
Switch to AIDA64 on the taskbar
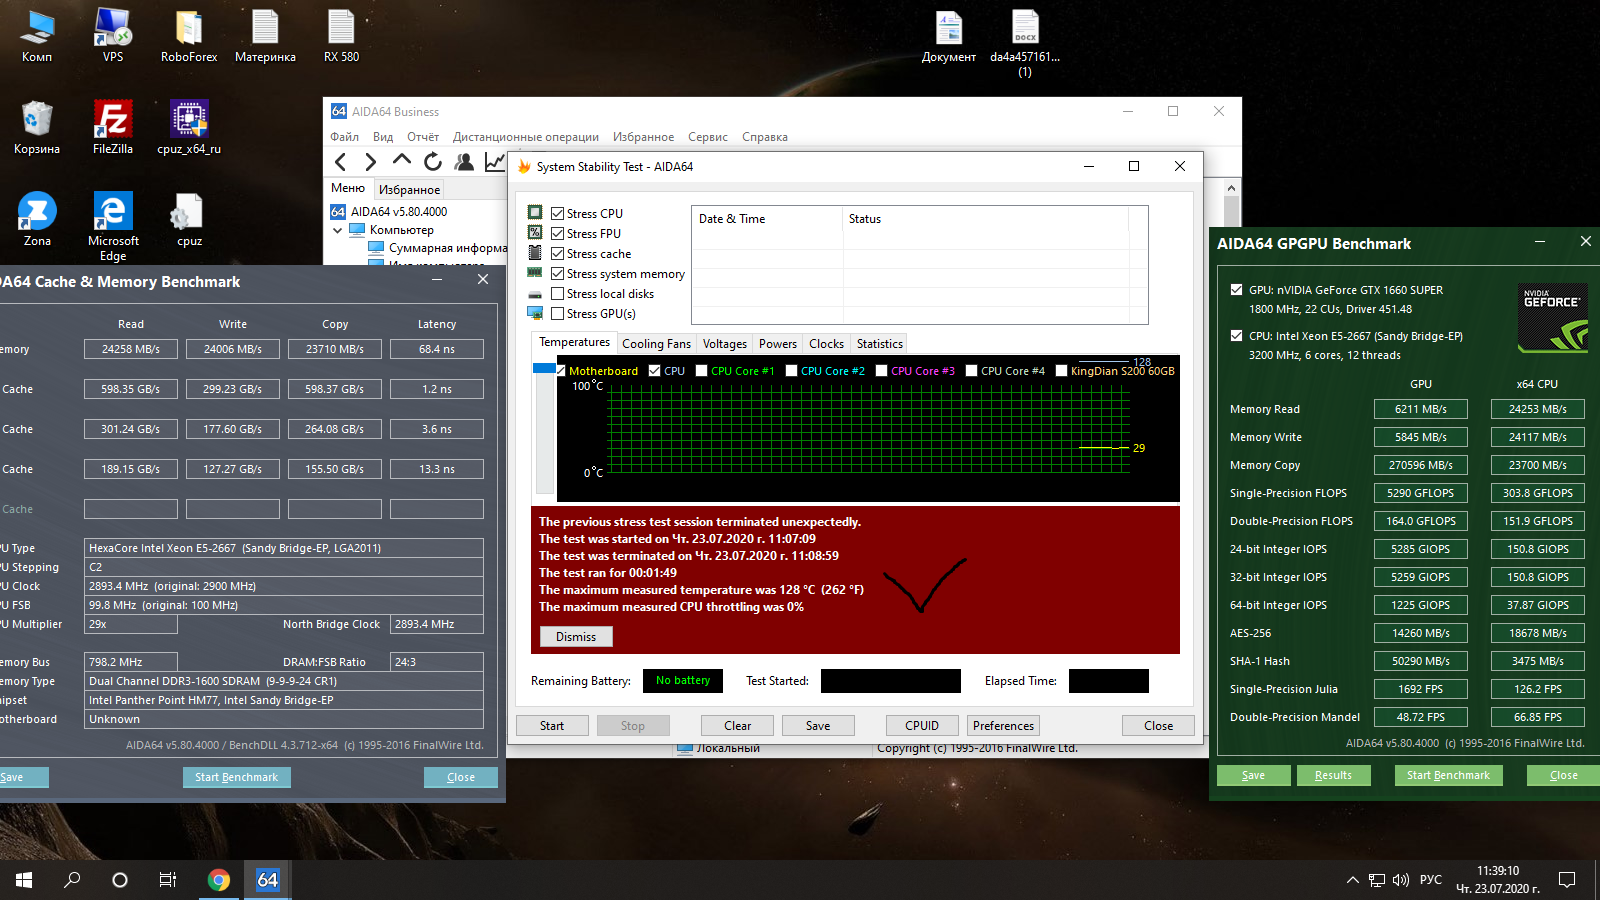tap(267, 880)
